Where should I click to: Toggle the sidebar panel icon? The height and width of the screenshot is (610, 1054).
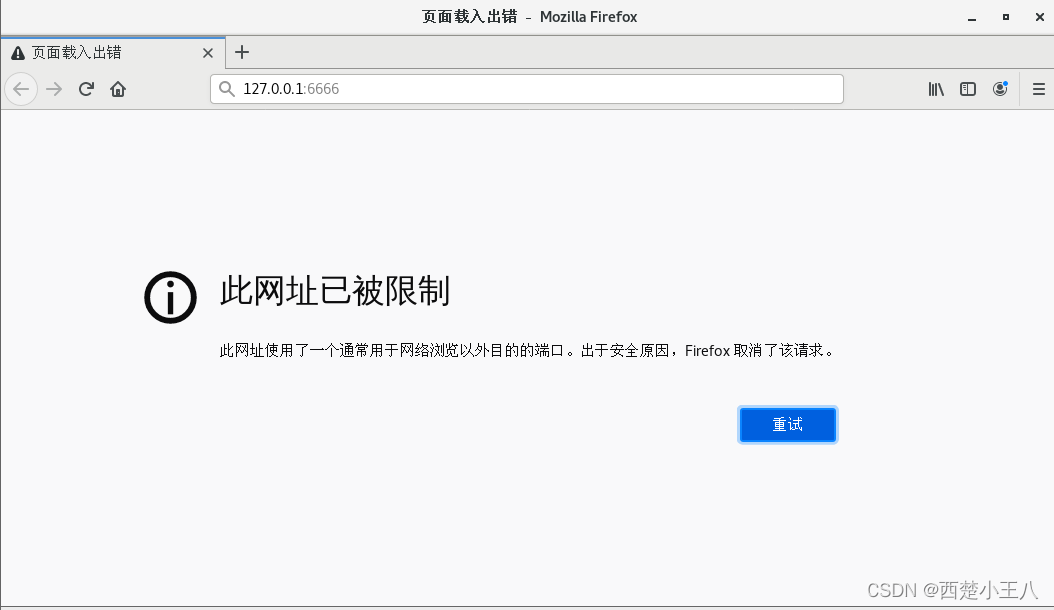(968, 89)
